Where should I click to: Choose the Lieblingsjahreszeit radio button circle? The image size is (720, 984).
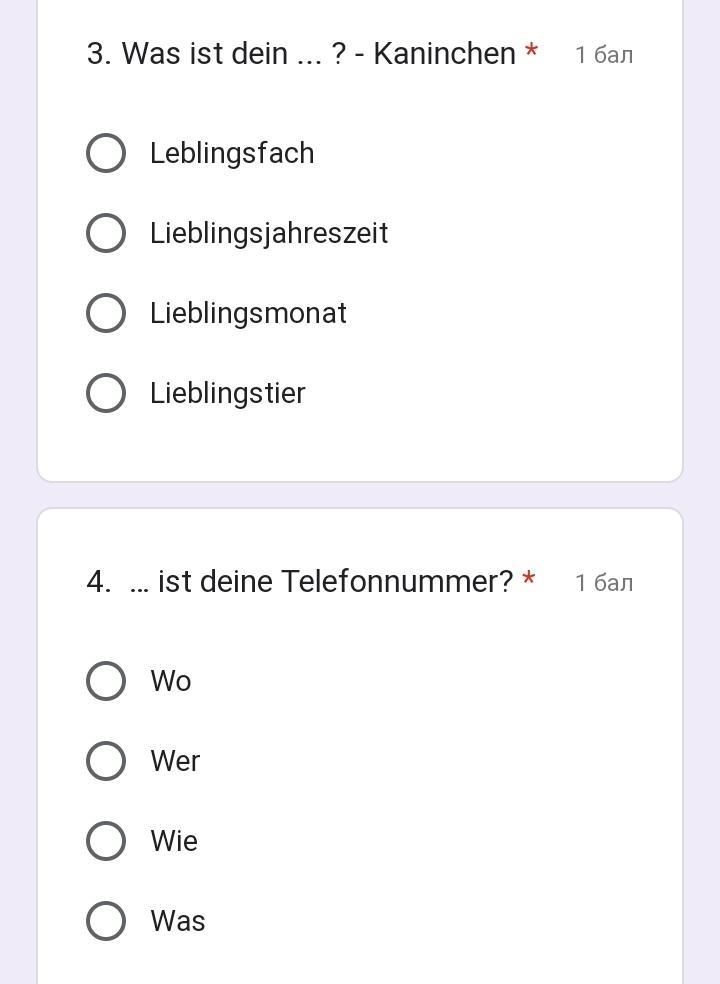pos(106,233)
